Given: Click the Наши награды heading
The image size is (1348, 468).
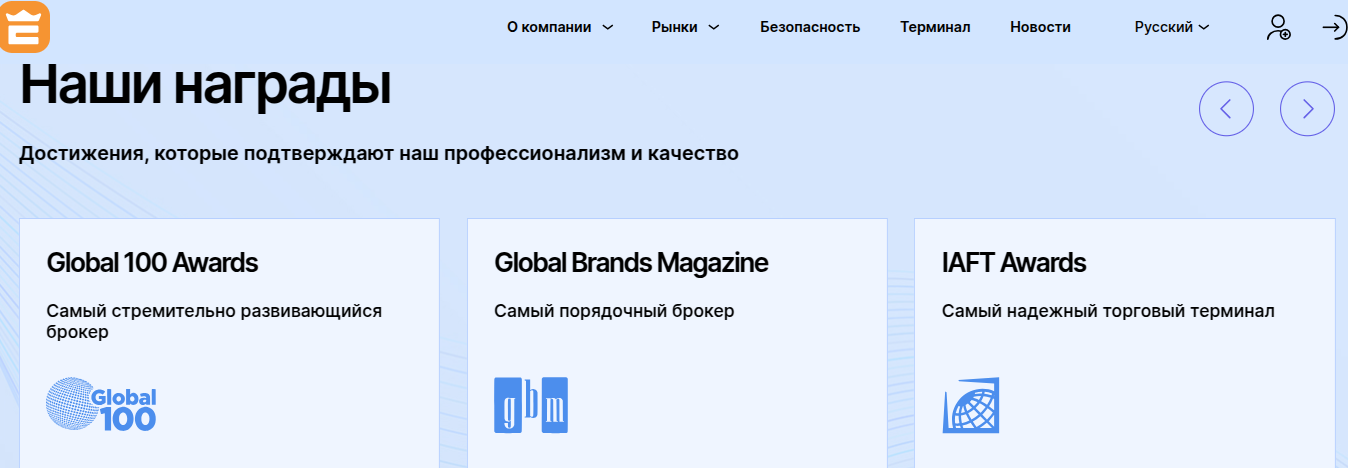Looking at the screenshot, I should [205, 84].
